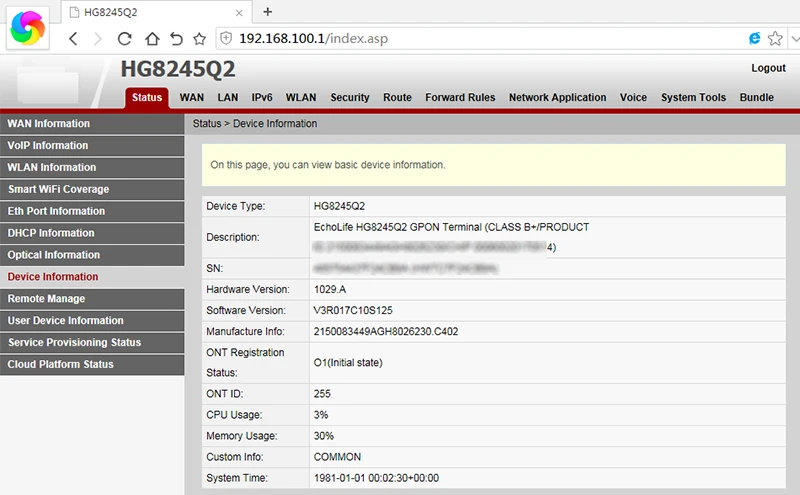This screenshot has width=800, height=495.
Task: Switch engine via Internet Explorer icon
Action: [x=754, y=38]
